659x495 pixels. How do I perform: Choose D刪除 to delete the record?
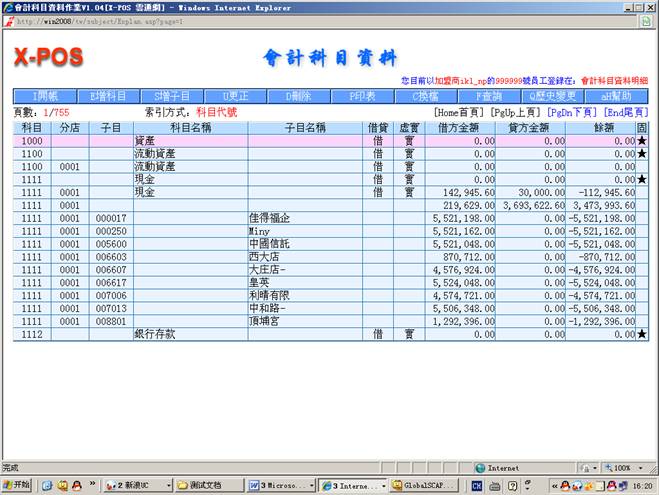pyautogui.click(x=298, y=96)
